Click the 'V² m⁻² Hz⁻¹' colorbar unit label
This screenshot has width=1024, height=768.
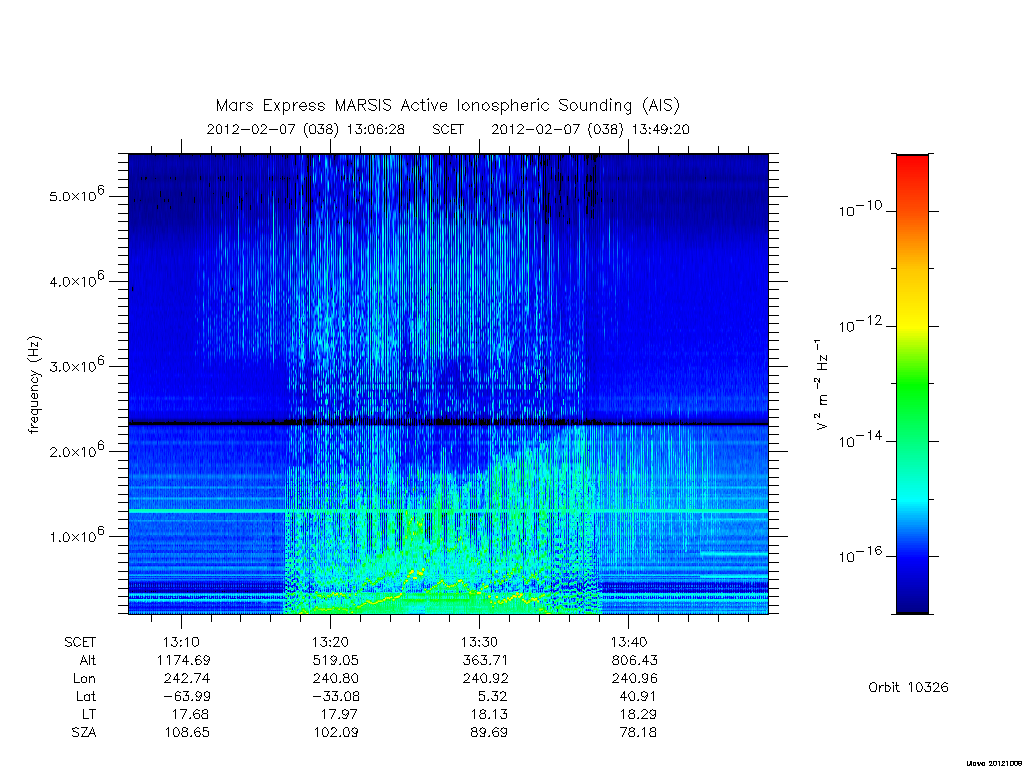(821, 385)
